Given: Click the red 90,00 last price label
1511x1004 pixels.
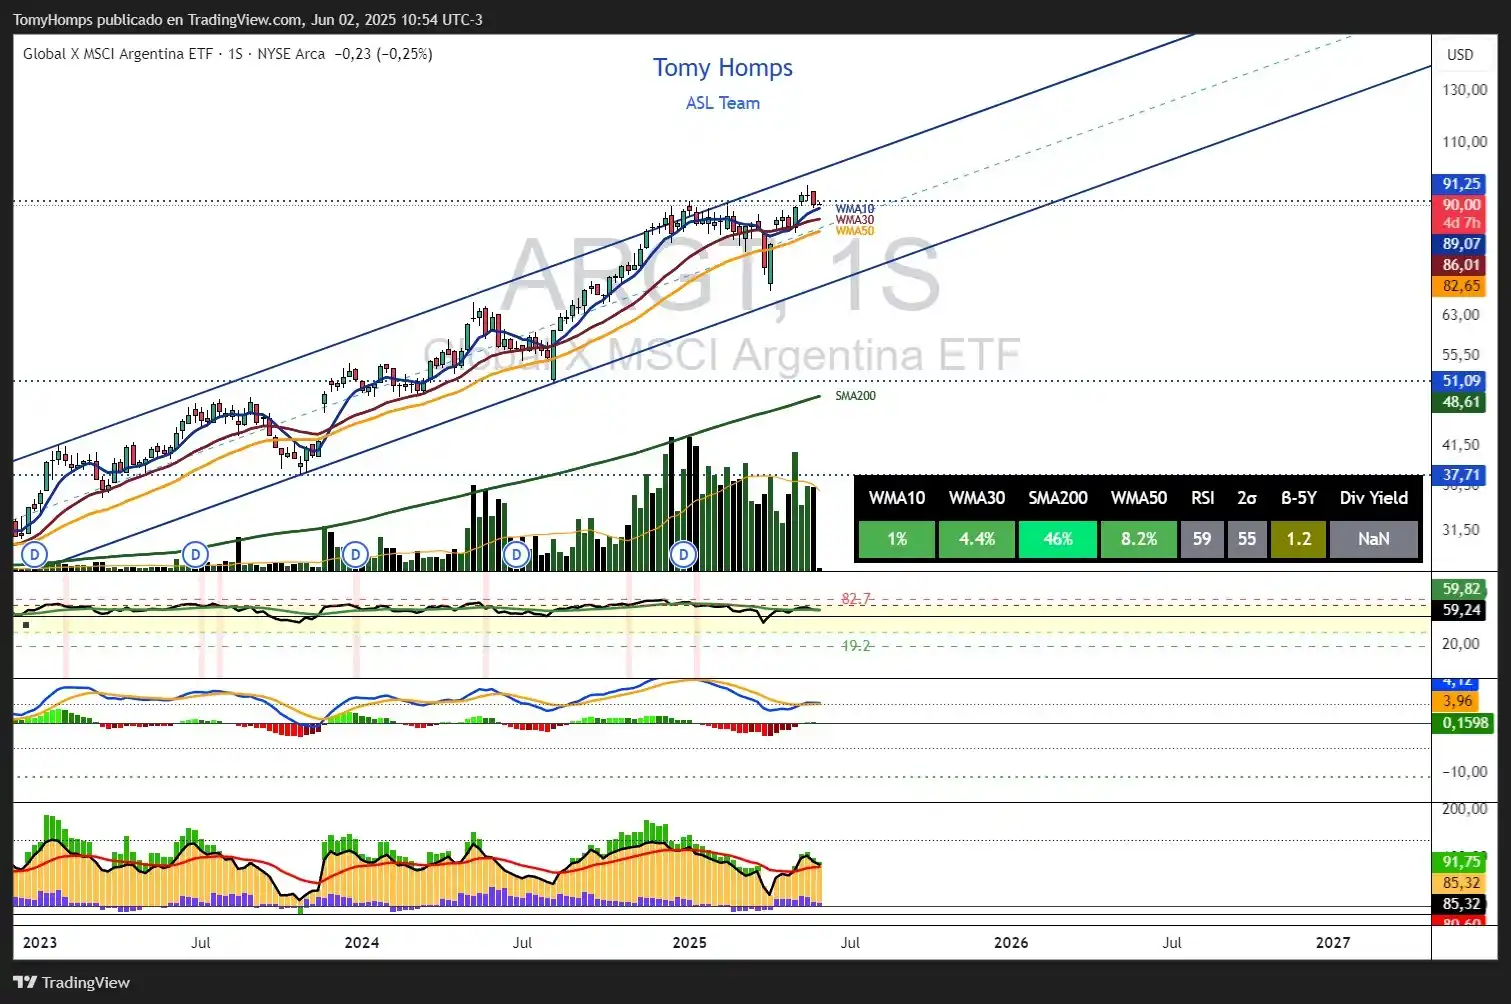Looking at the screenshot, I should coord(1460,204).
